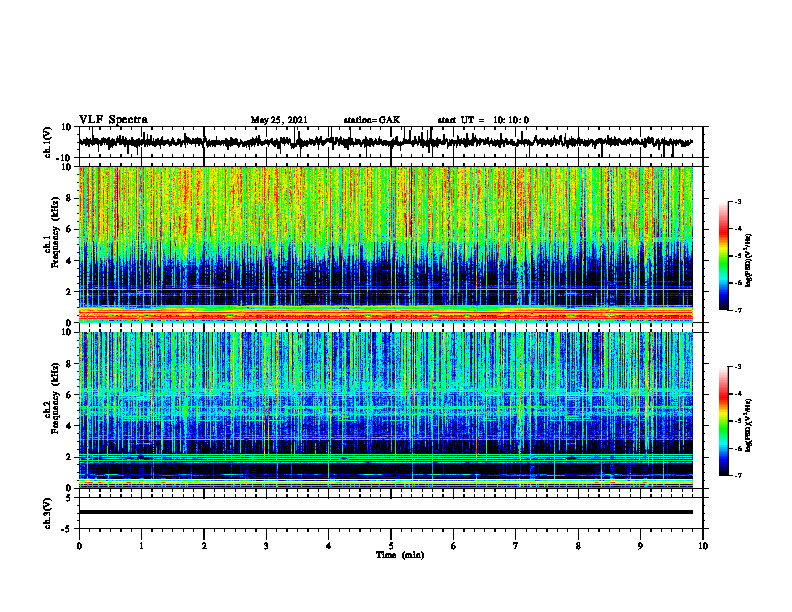
Task: Select the "ch.1(V)" waveform axis label
Action: click(48, 142)
